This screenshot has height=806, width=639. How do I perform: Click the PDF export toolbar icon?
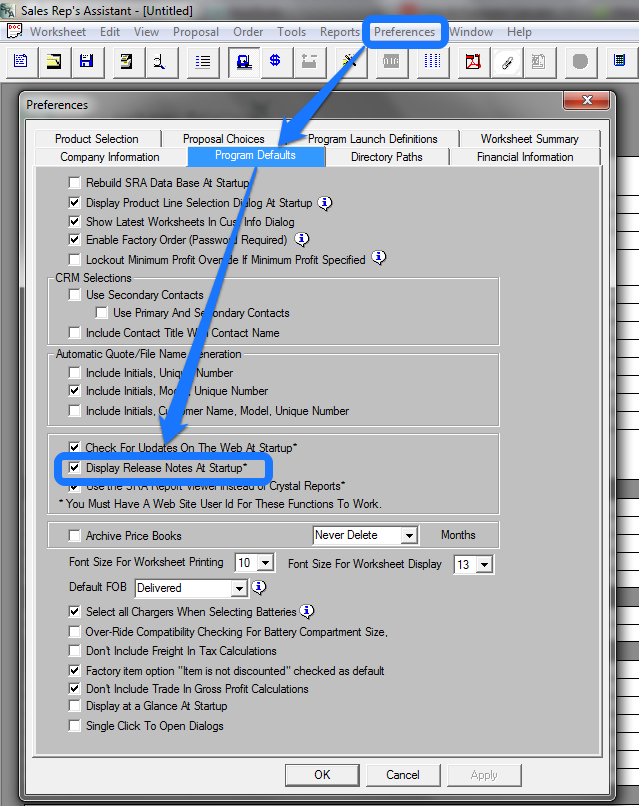pyautogui.click(x=473, y=62)
